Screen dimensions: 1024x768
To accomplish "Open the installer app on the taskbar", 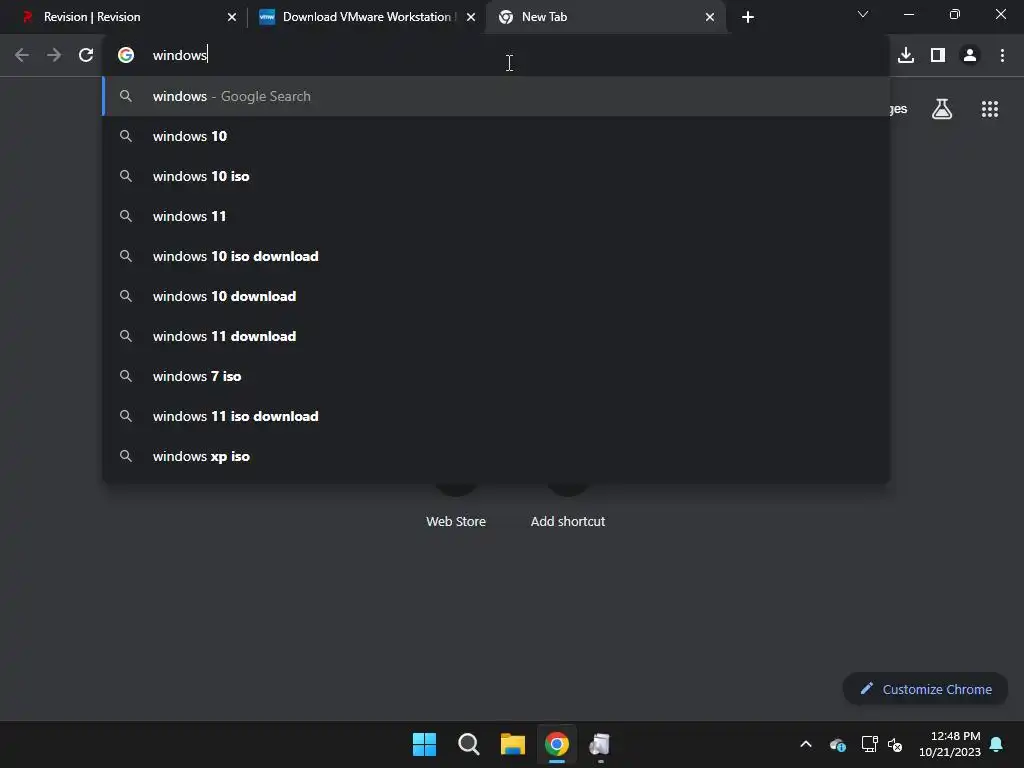I will pos(600,744).
